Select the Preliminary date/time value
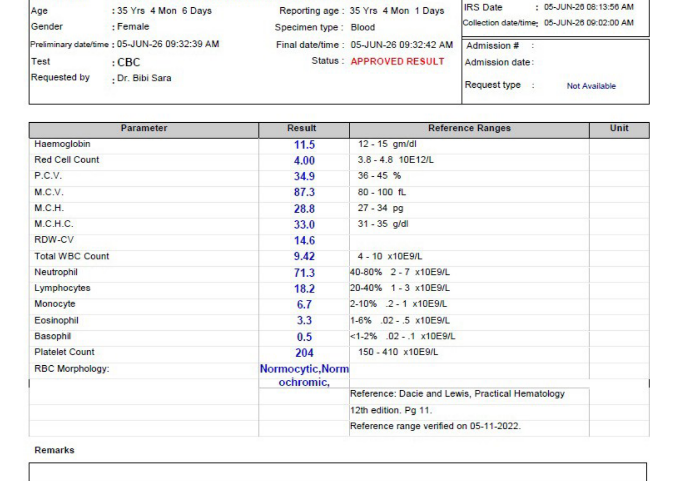This screenshot has width=674, height=481. coord(168,44)
